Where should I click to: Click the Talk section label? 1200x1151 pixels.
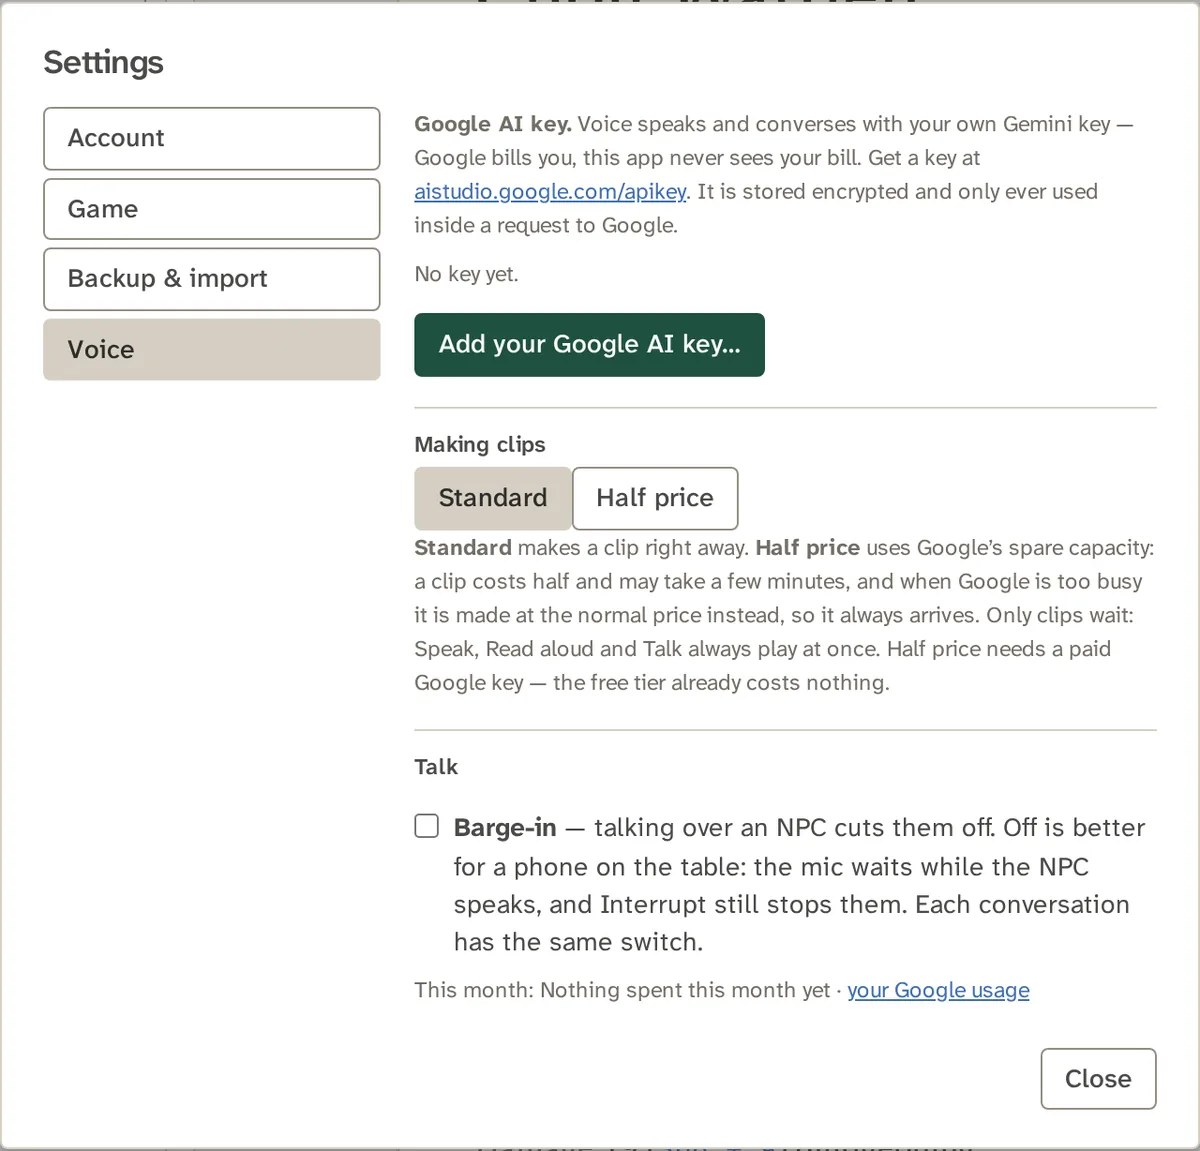coord(436,767)
